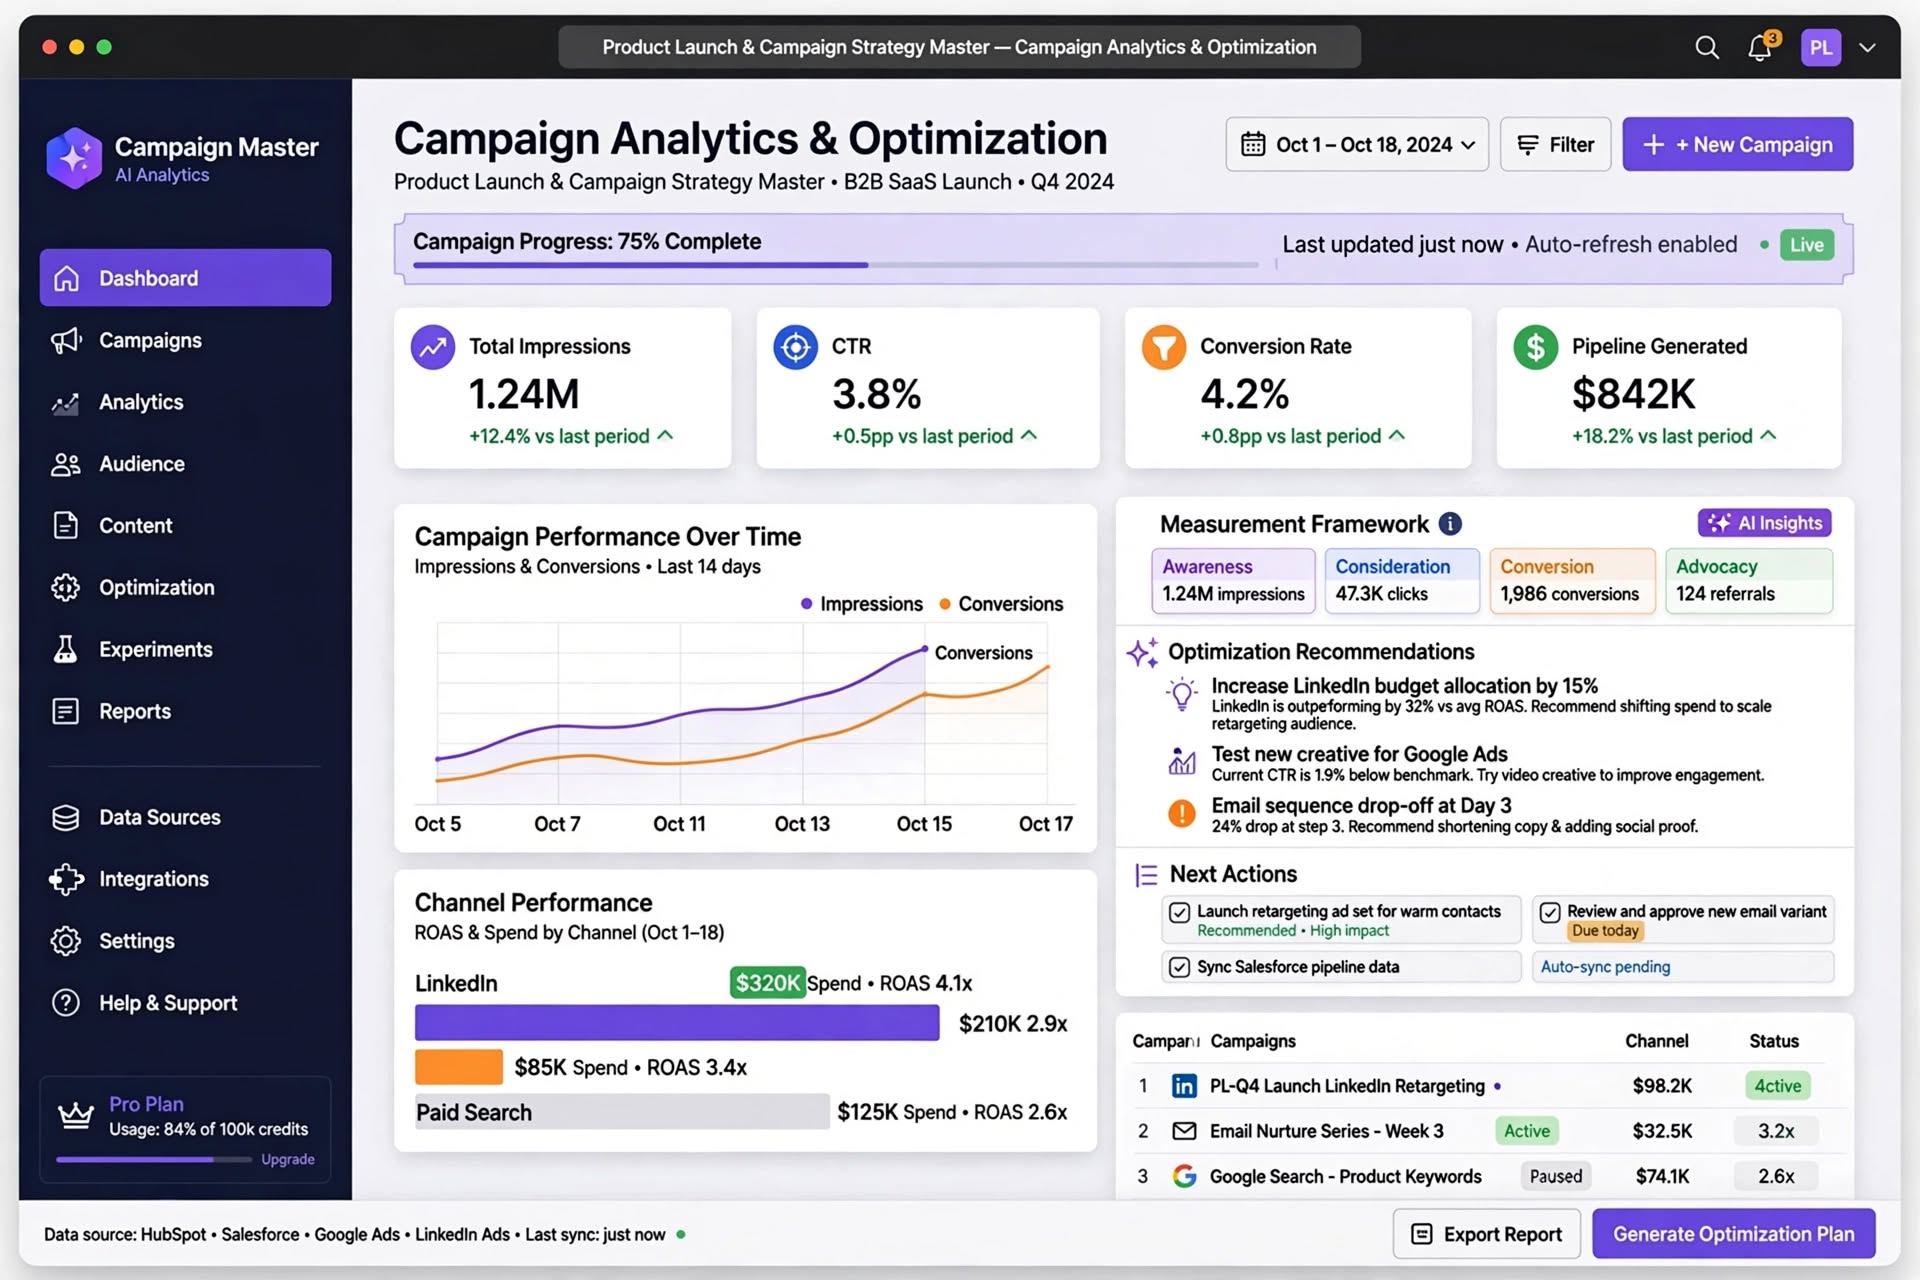Screen dimensions: 1920x1280
Task: Open Settings gear icon in sidebar
Action: (x=65, y=941)
